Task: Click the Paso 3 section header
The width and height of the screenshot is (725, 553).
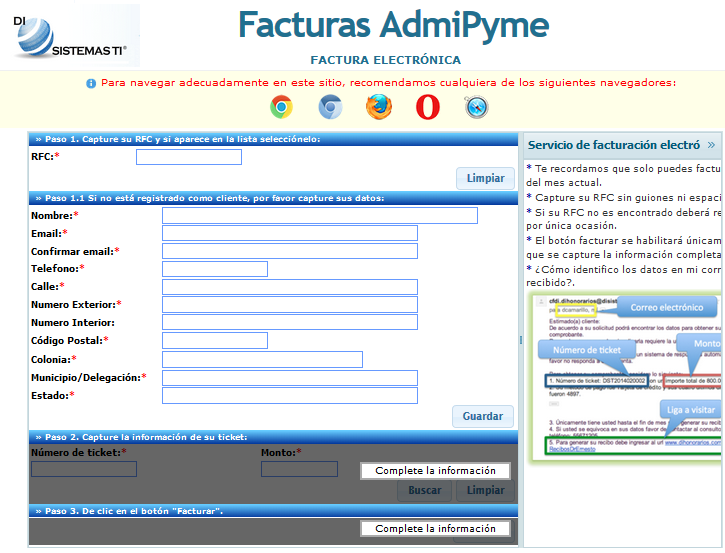Action: (273, 511)
